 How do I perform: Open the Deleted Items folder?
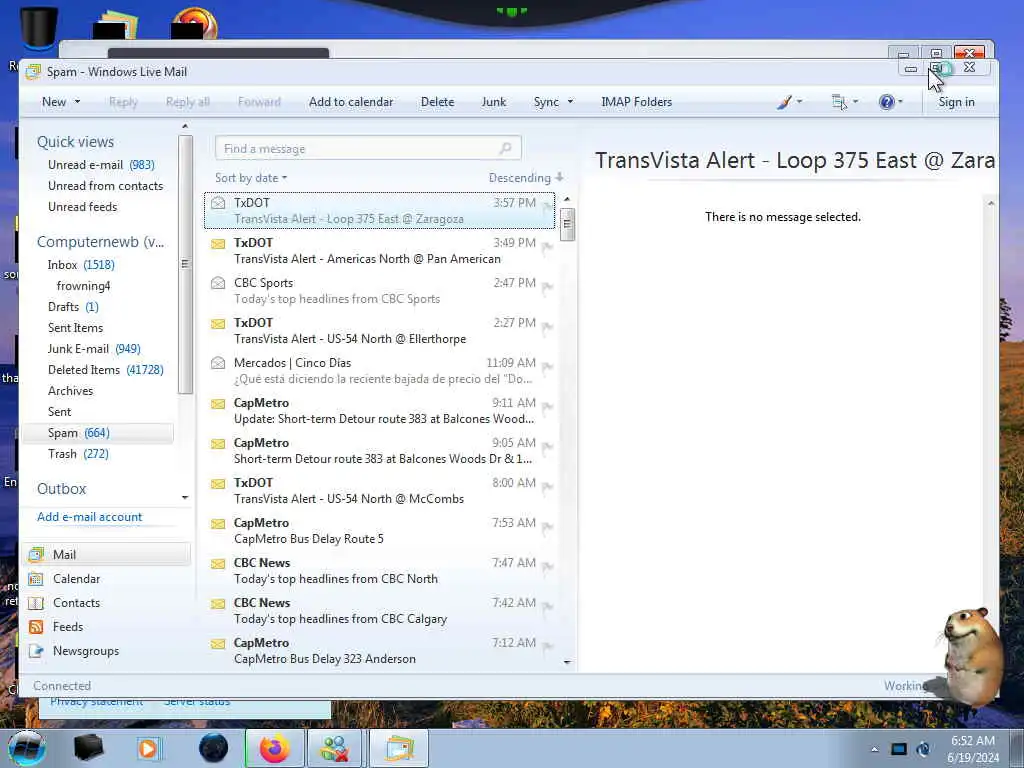(105, 370)
